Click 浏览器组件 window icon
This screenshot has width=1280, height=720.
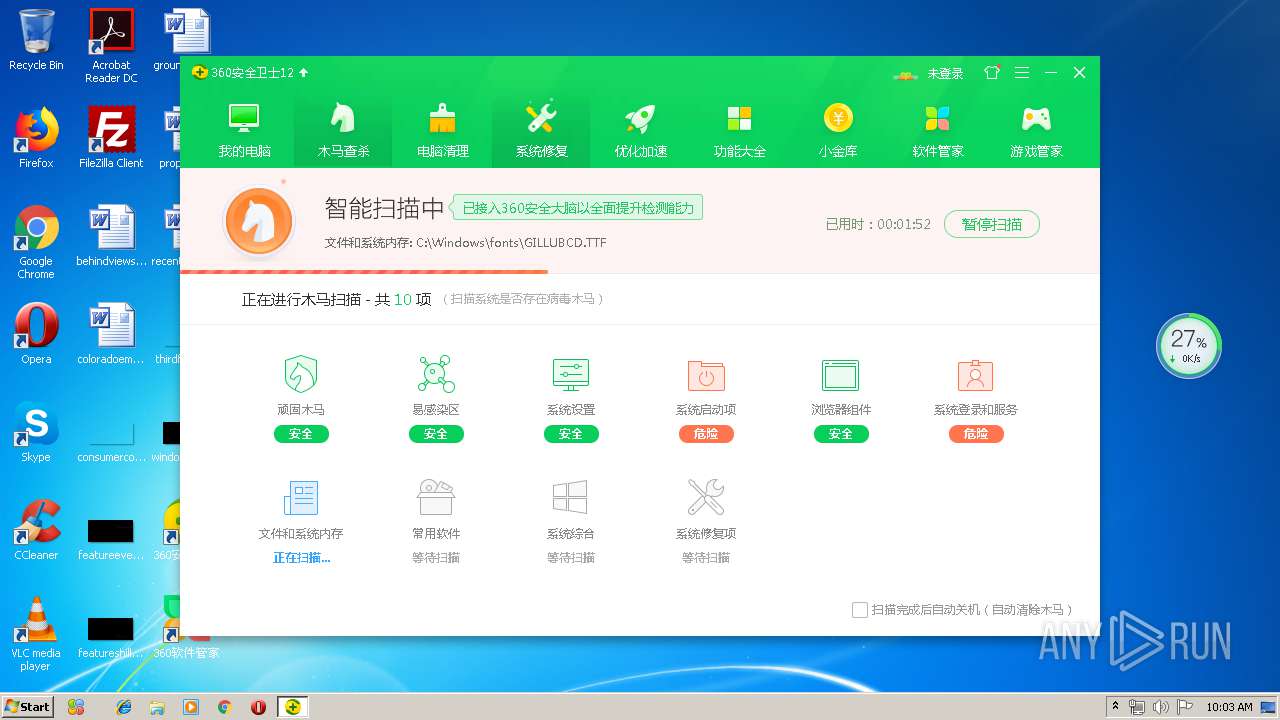tap(841, 375)
